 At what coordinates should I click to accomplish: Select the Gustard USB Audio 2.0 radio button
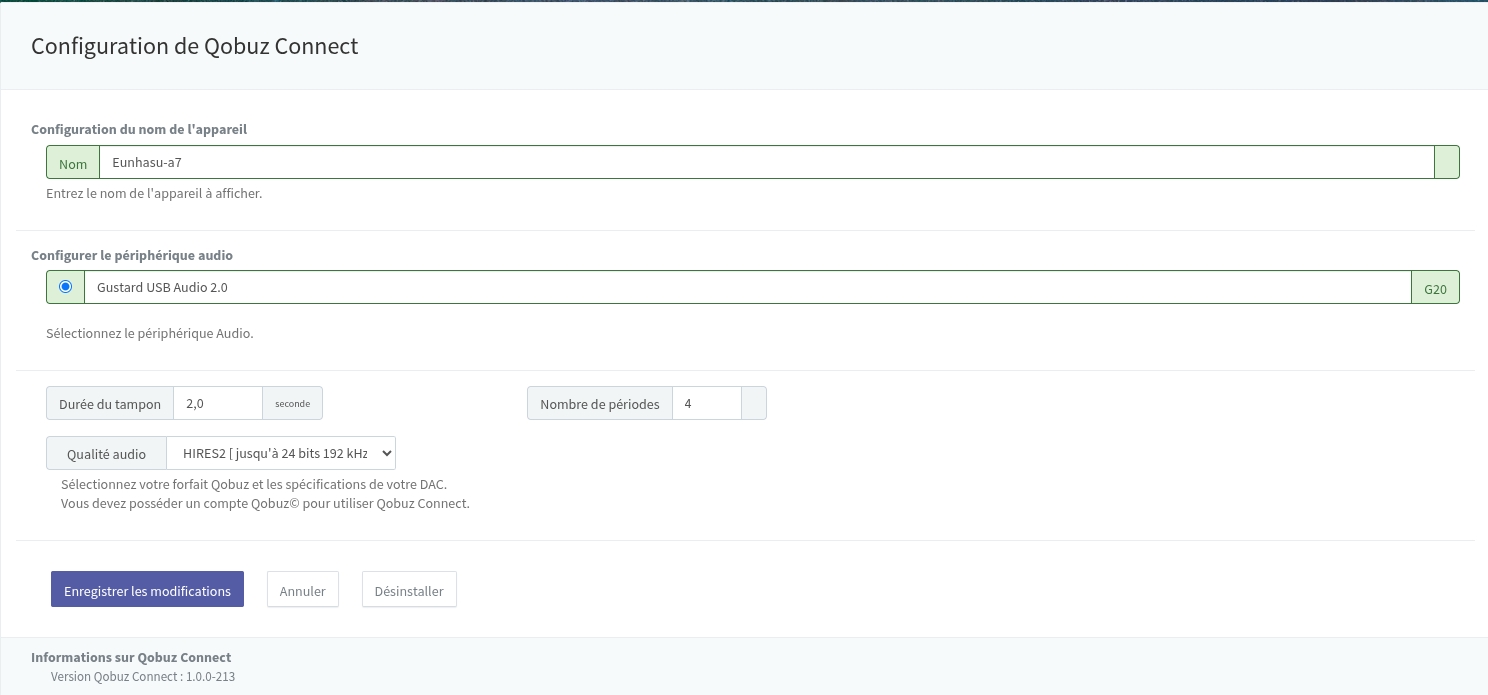coord(66,287)
